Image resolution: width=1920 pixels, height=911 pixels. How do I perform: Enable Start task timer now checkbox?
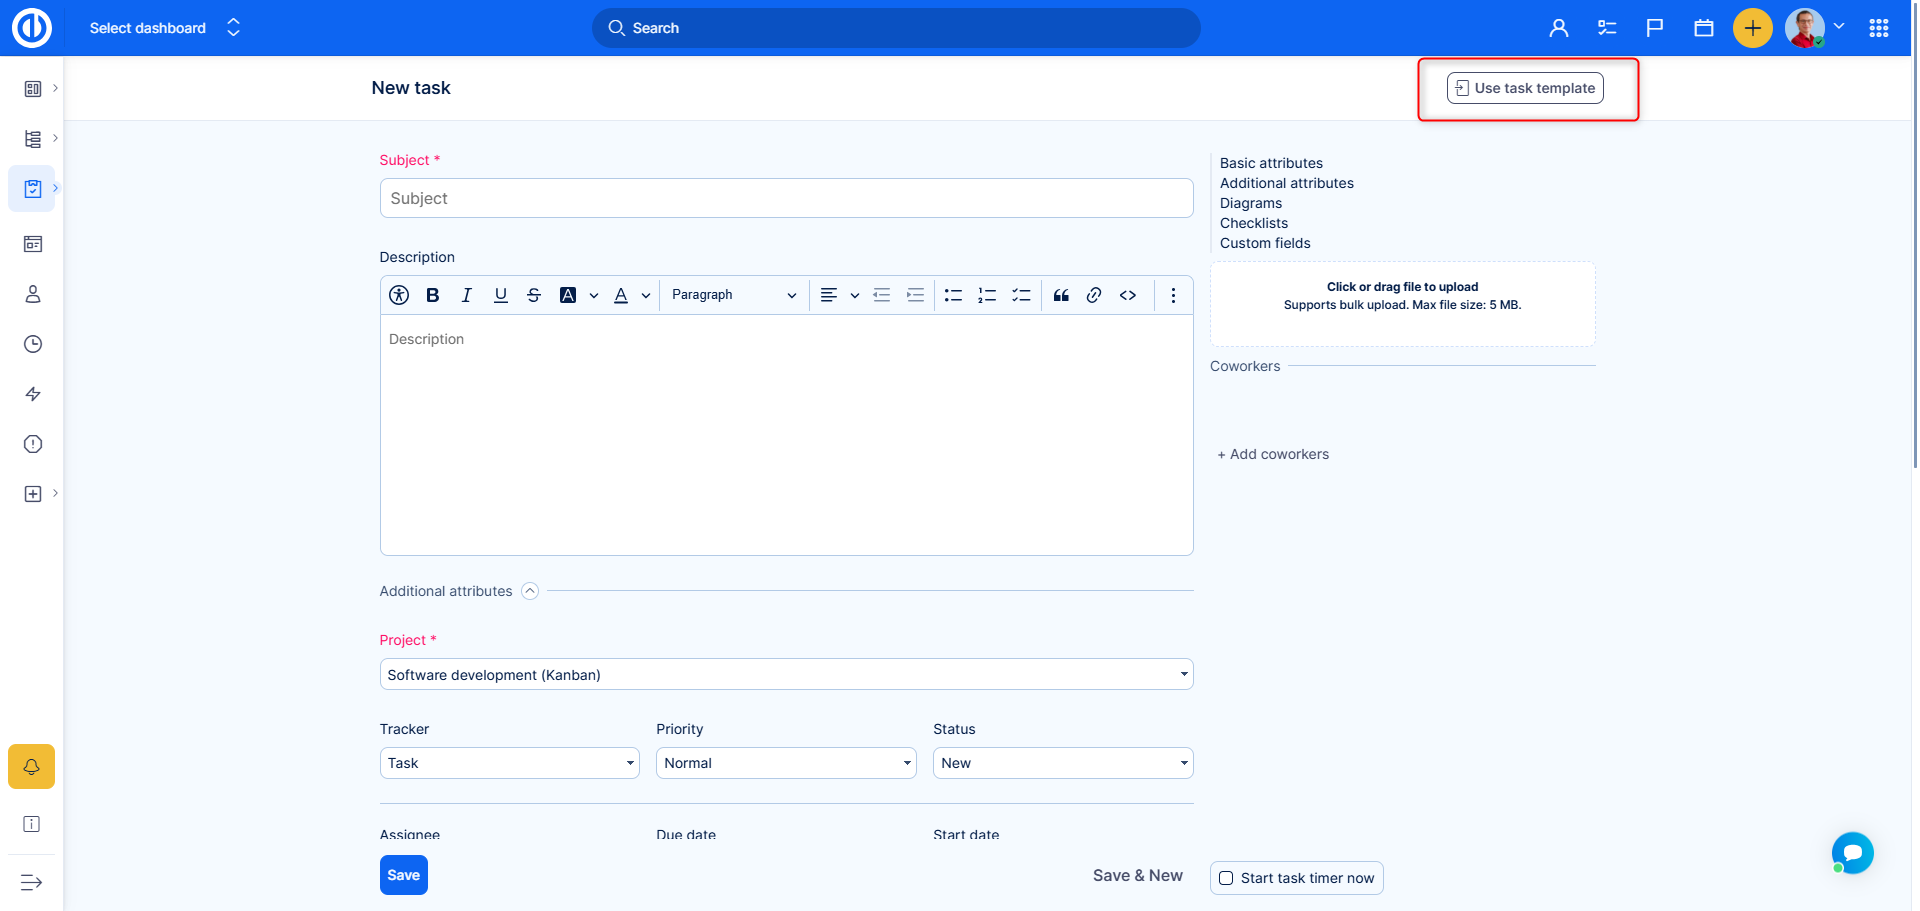pyautogui.click(x=1226, y=878)
